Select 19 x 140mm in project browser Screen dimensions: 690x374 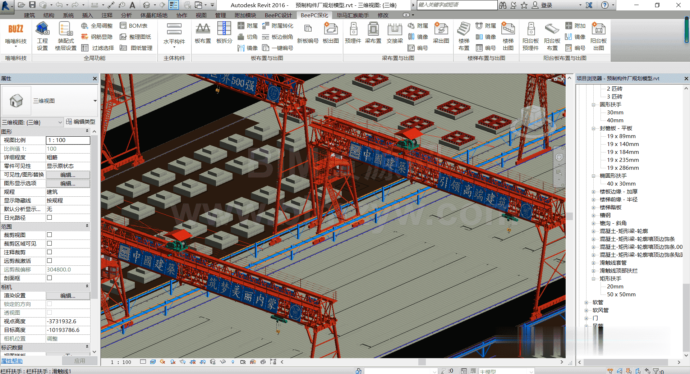tap(623, 144)
